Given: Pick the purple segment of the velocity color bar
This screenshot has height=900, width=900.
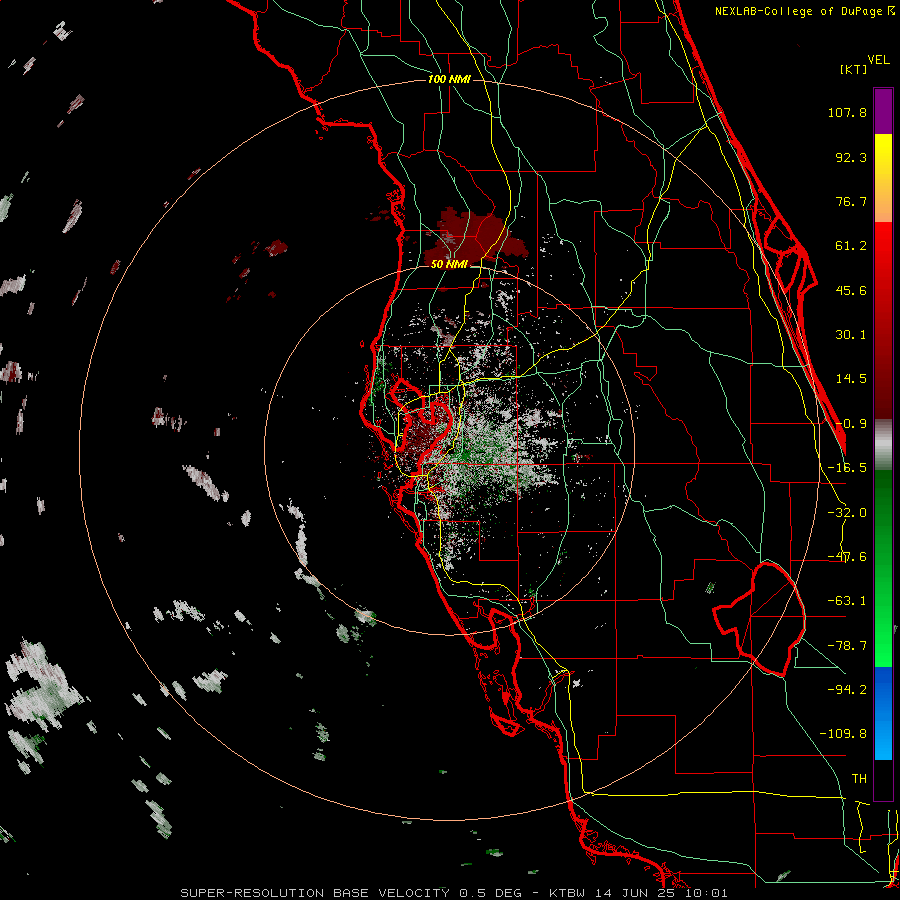Looking at the screenshot, I should (x=883, y=111).
